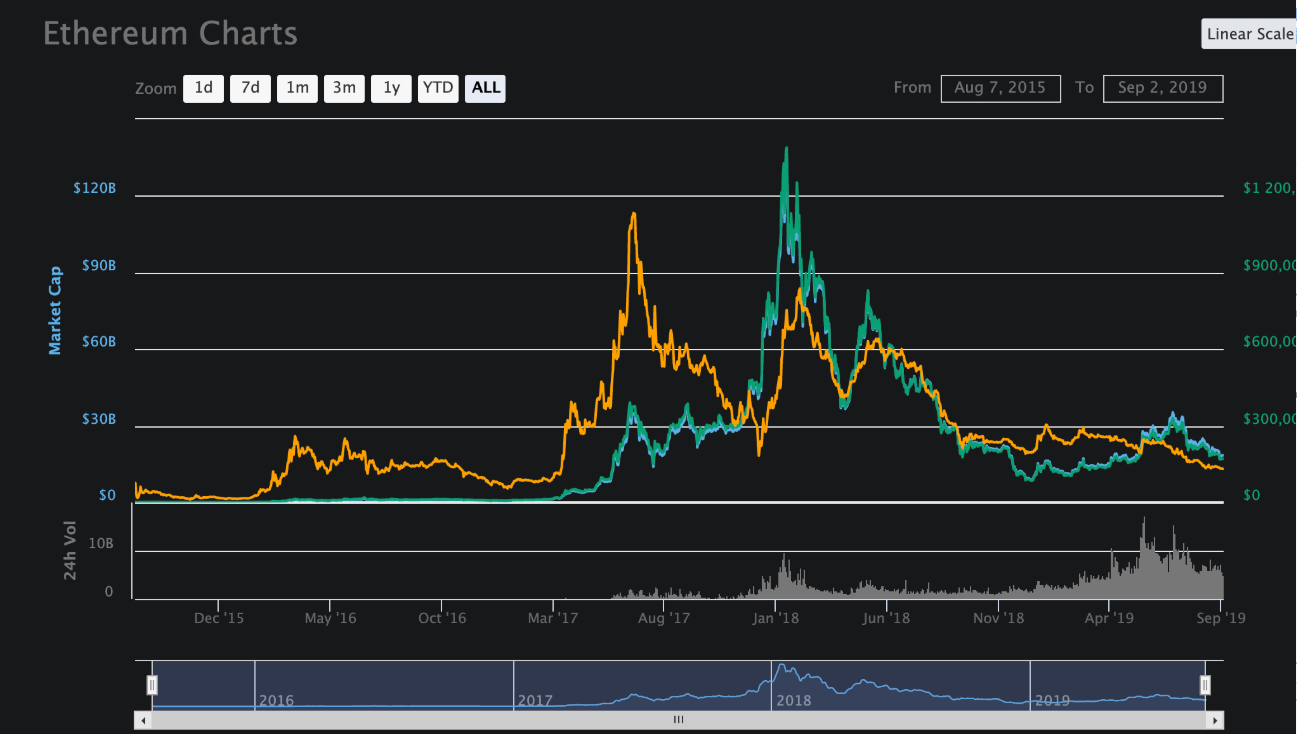
Task: Click the $300,00 right axis value
Action: [1269, 420]
